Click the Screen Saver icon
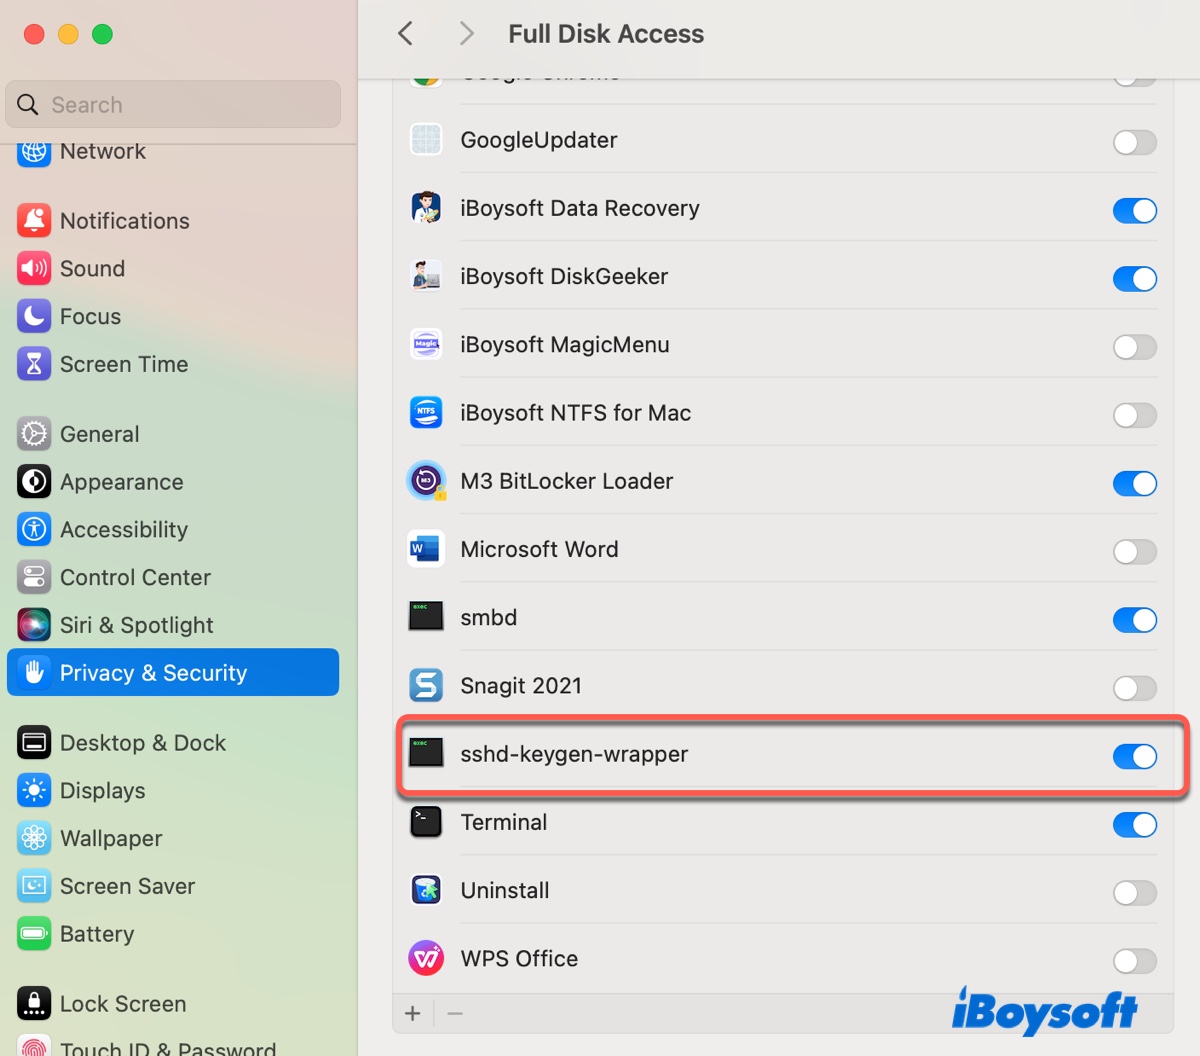Viewport: 1200px width, 1056px height. (34, 886)
